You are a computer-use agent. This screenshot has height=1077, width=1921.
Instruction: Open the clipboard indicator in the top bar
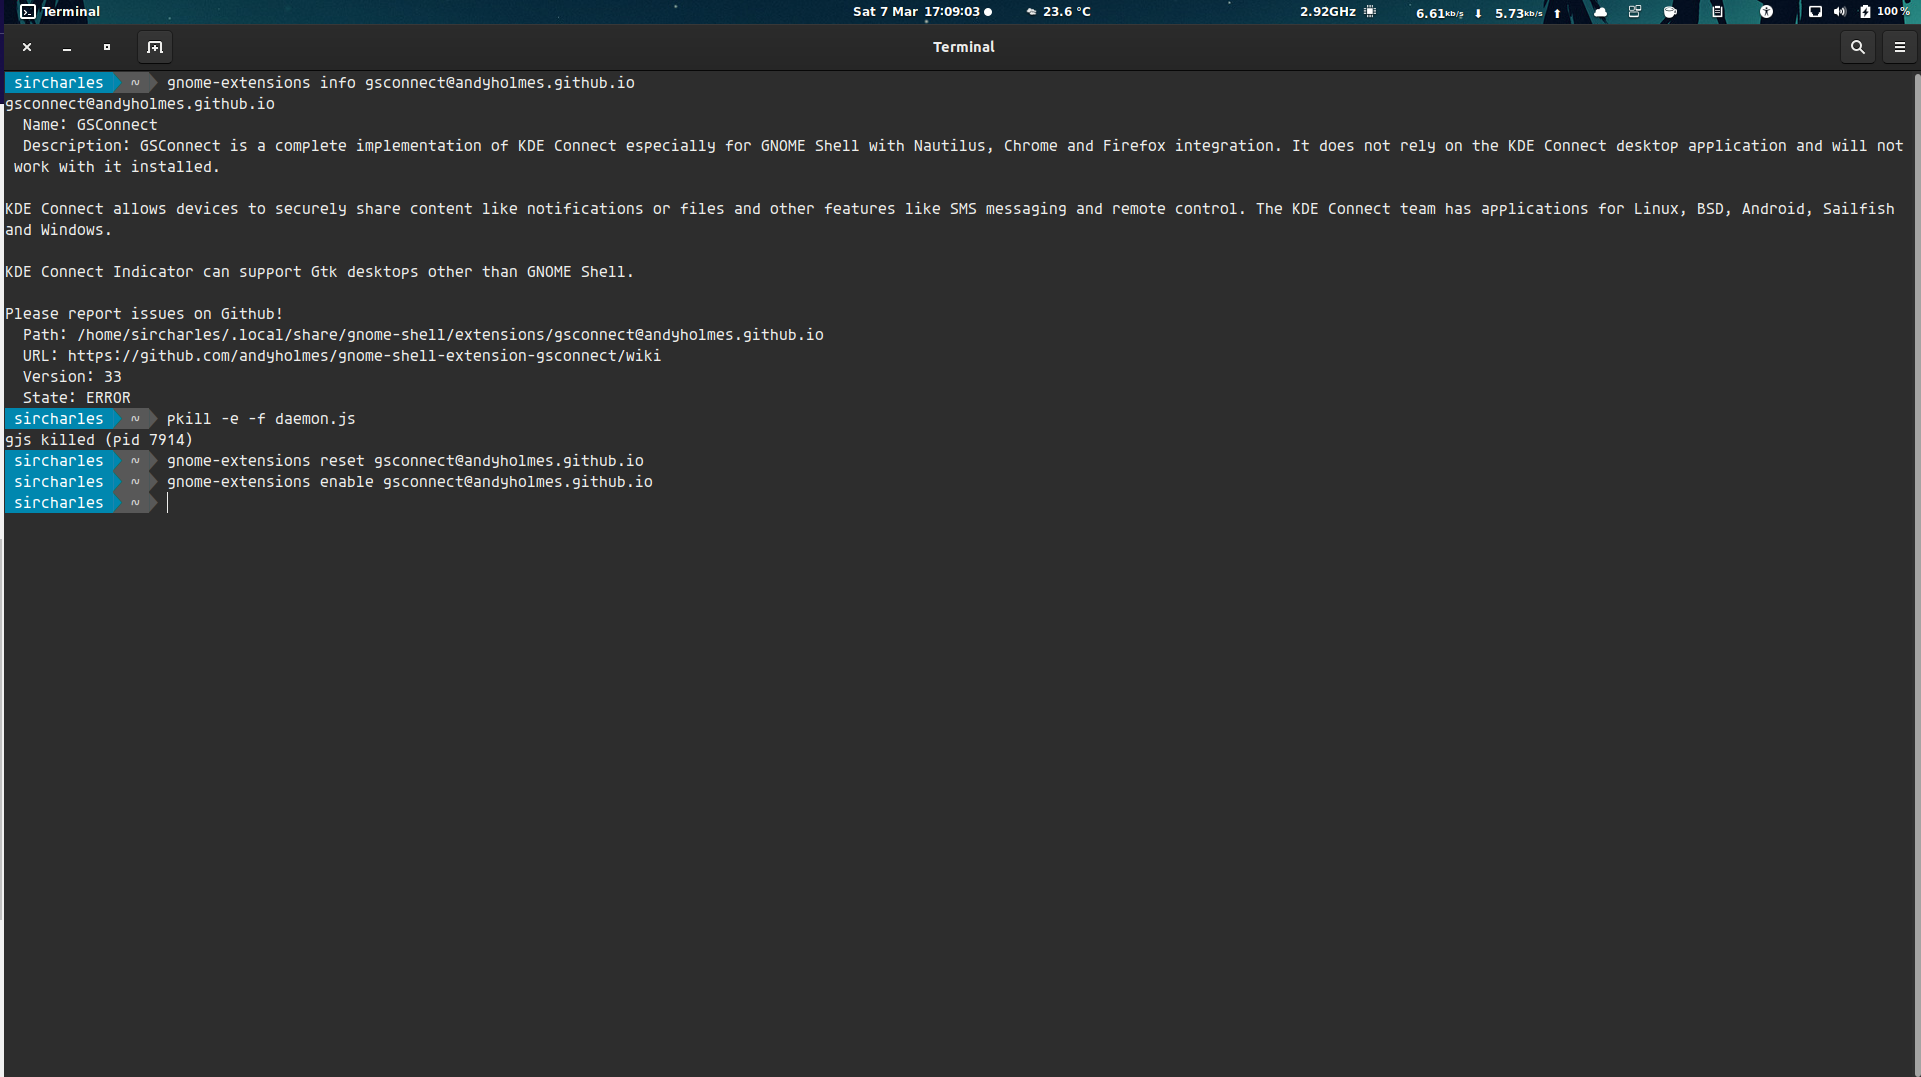pos(1717,12)
